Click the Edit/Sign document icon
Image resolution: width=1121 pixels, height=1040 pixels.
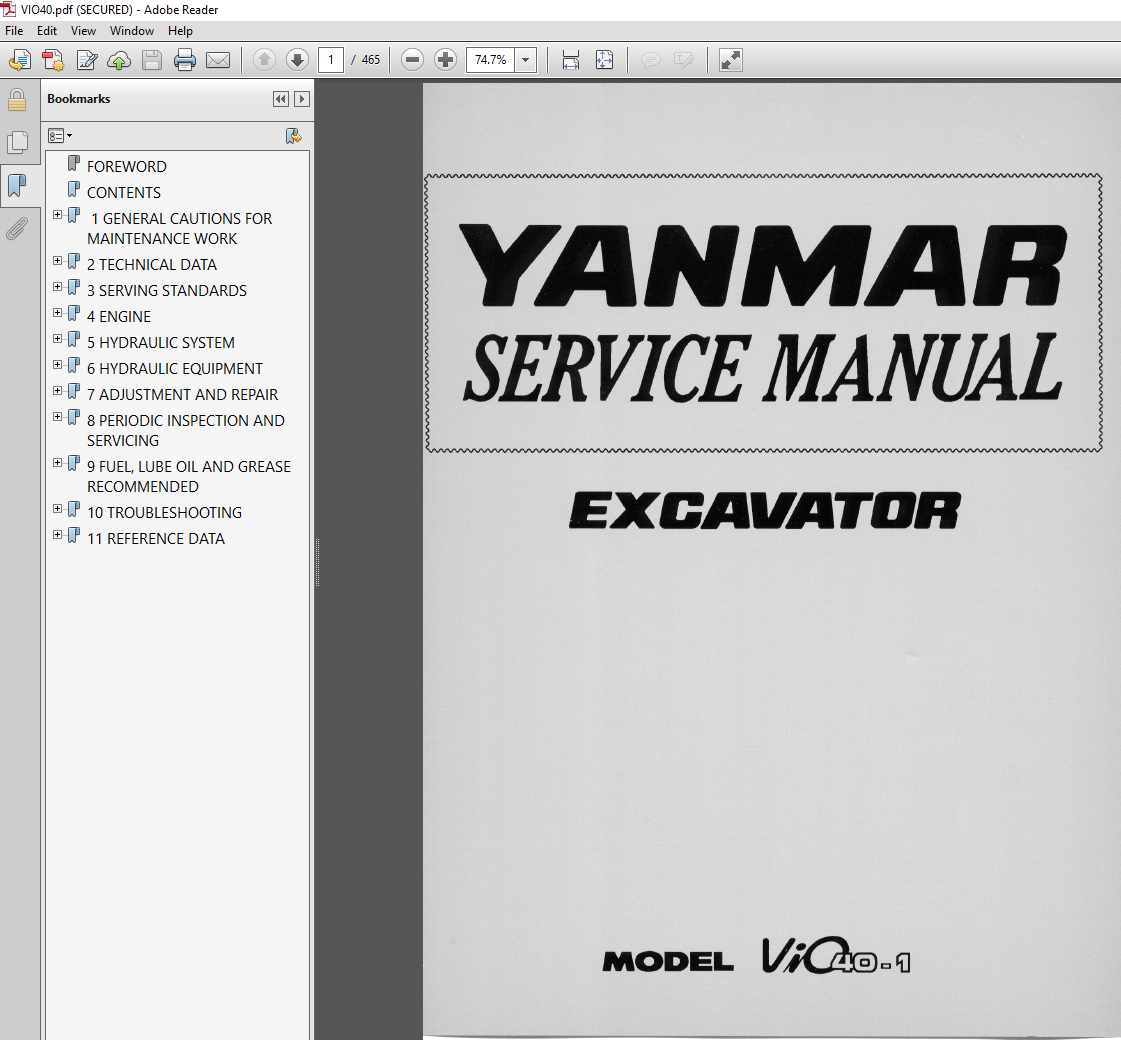87,60
